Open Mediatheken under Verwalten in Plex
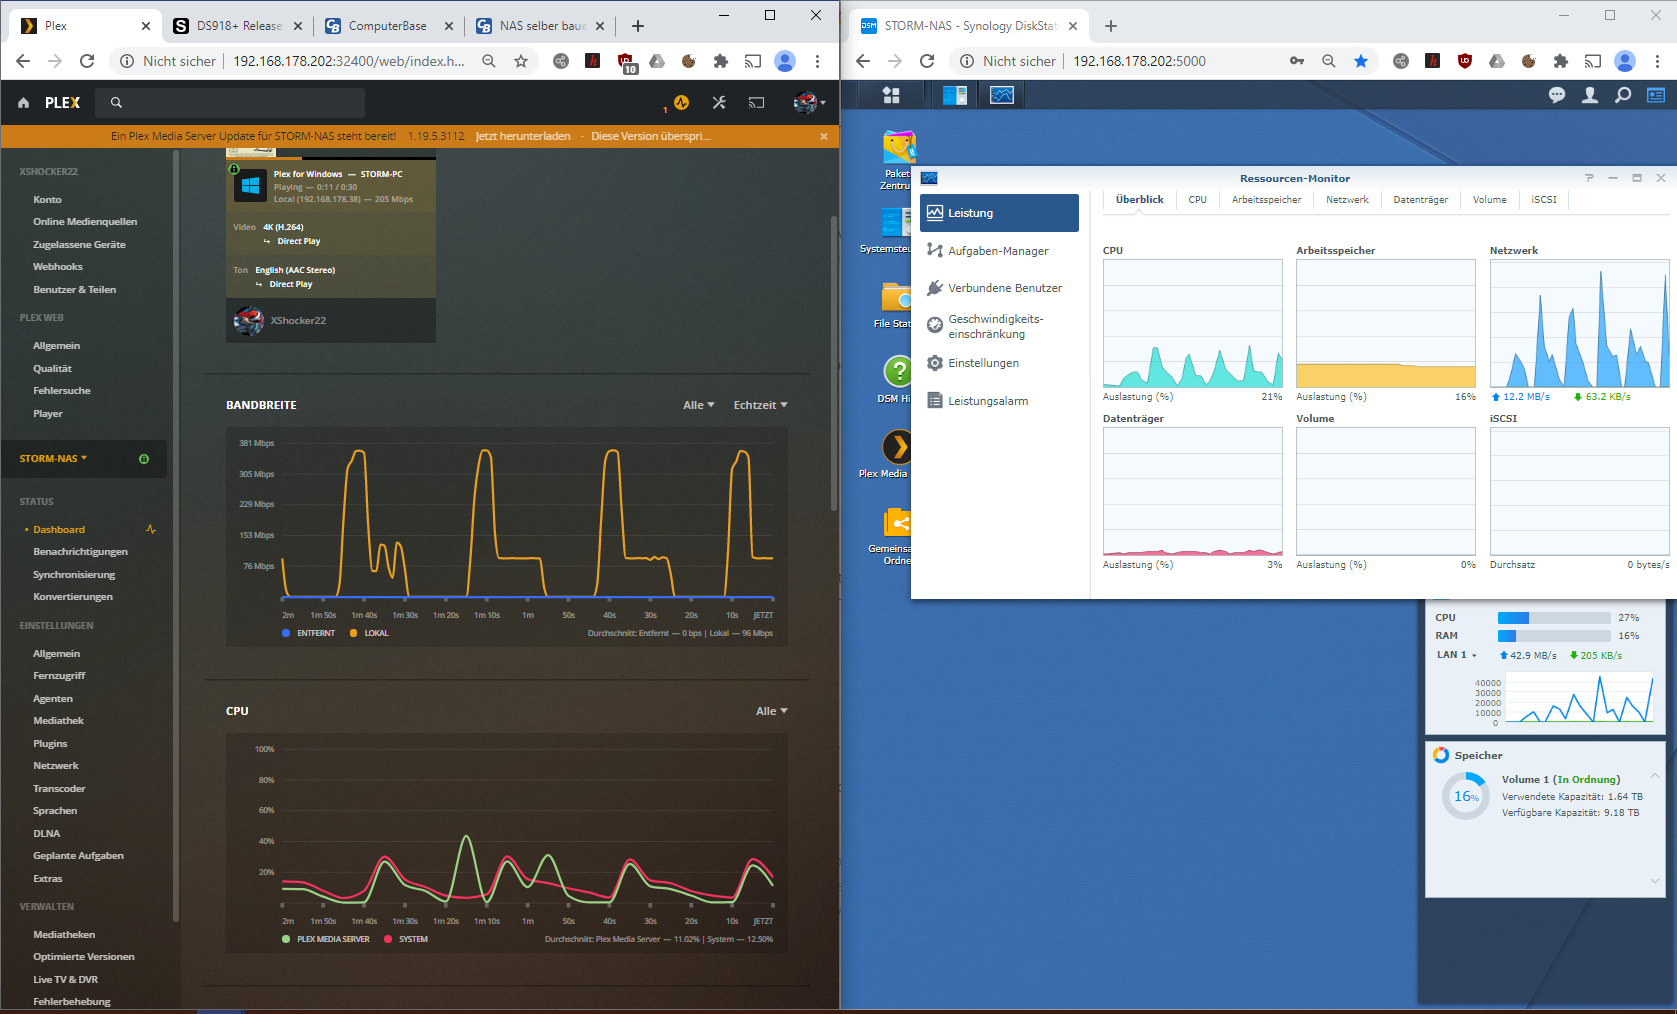1677x1014 pixels. pos(64,935)
